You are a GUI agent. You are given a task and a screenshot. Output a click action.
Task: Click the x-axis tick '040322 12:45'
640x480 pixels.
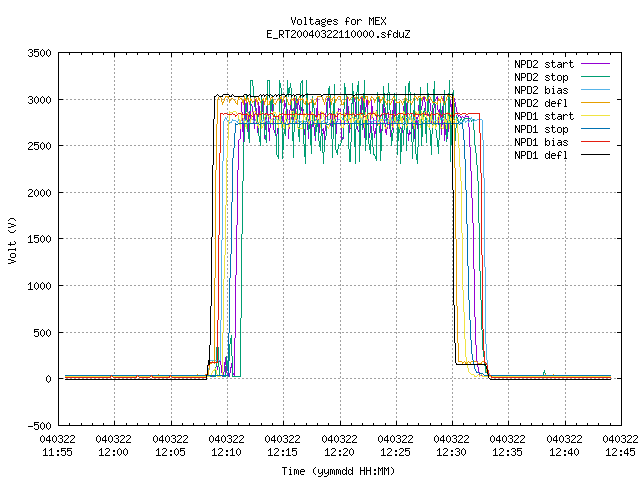point(620,446)
